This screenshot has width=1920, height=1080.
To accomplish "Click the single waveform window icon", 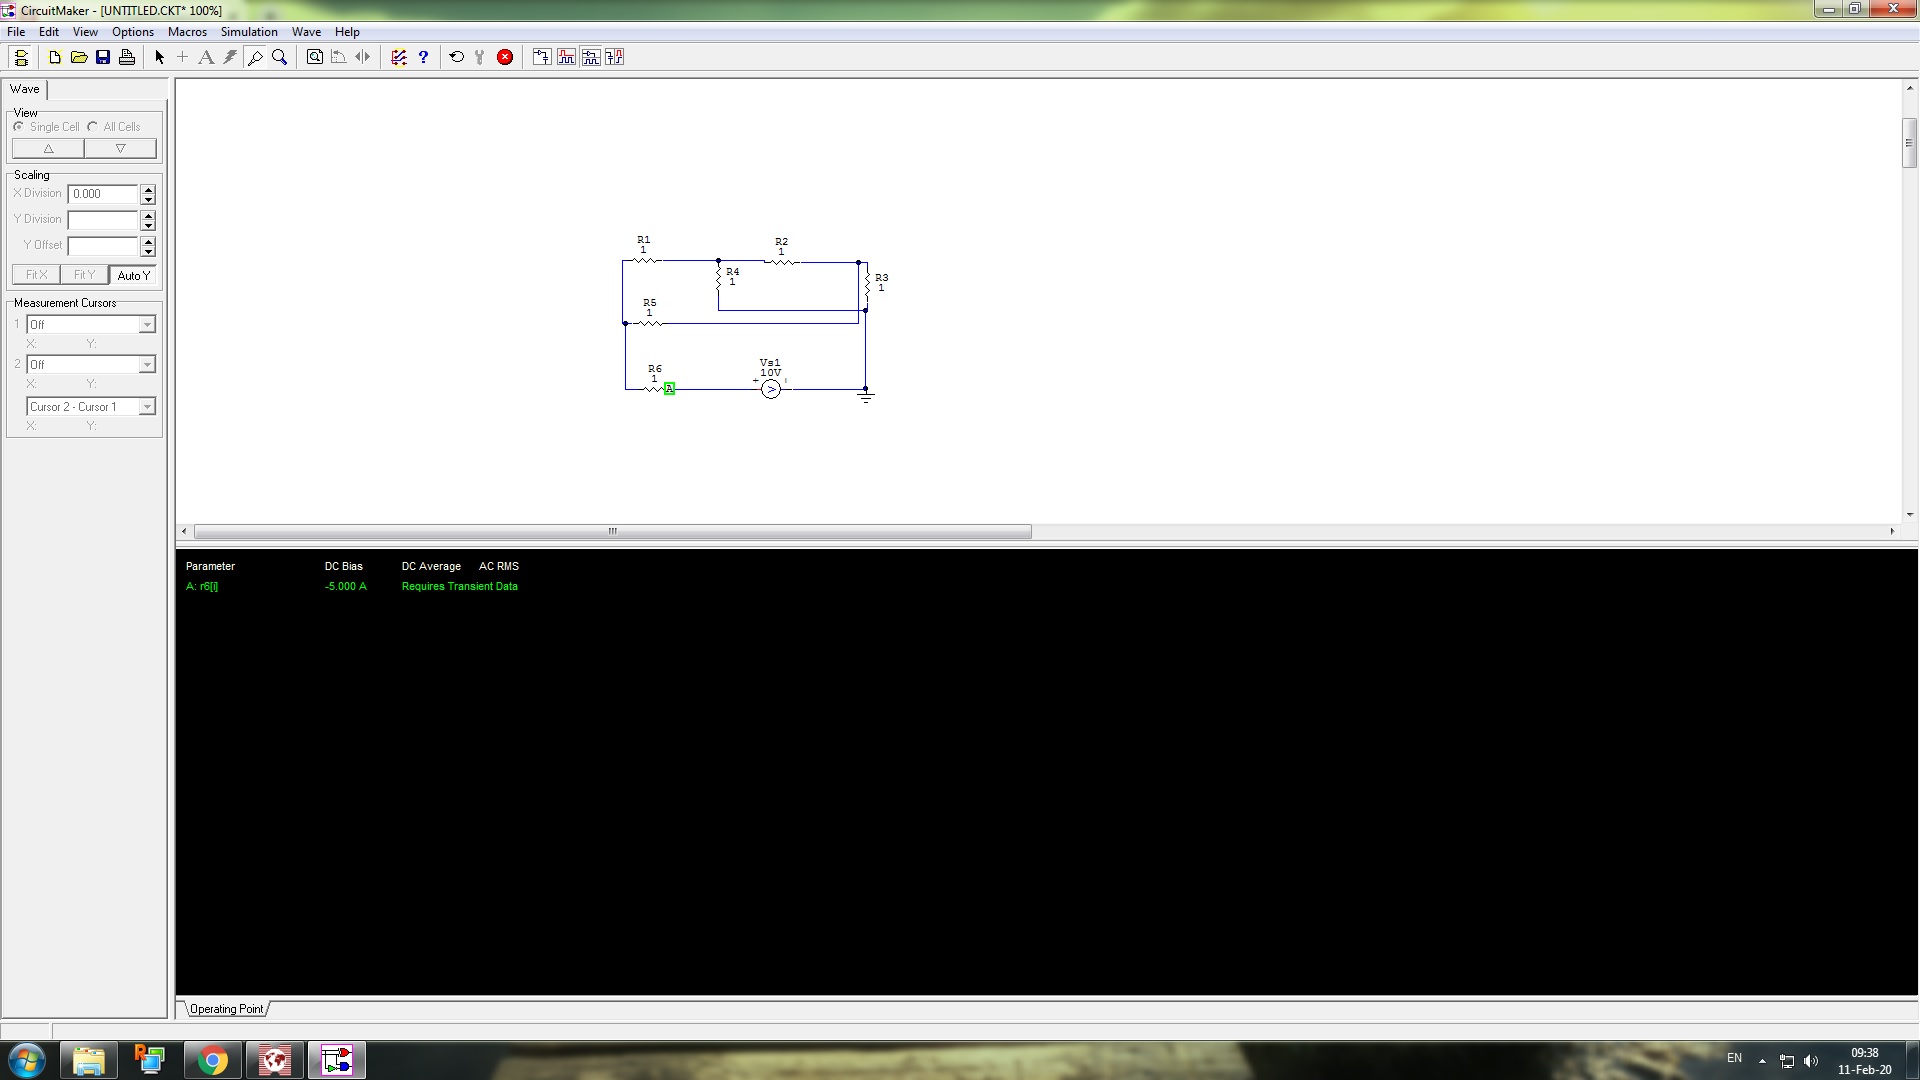I will coord(566,57).
